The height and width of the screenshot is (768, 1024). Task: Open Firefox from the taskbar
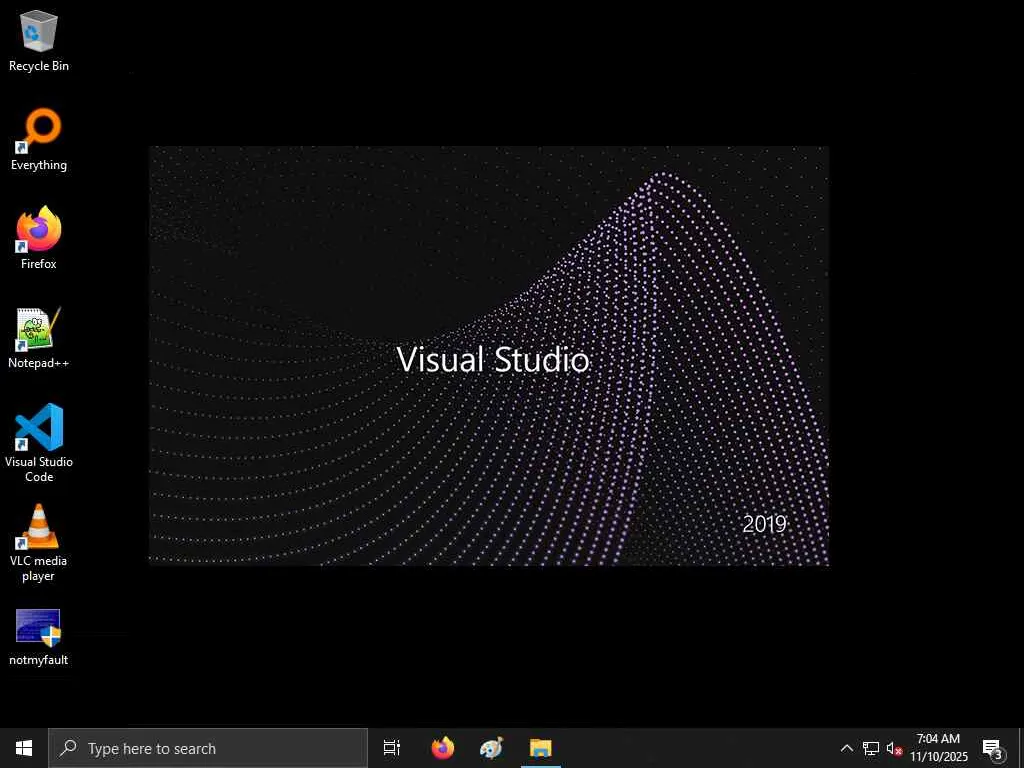443,748
